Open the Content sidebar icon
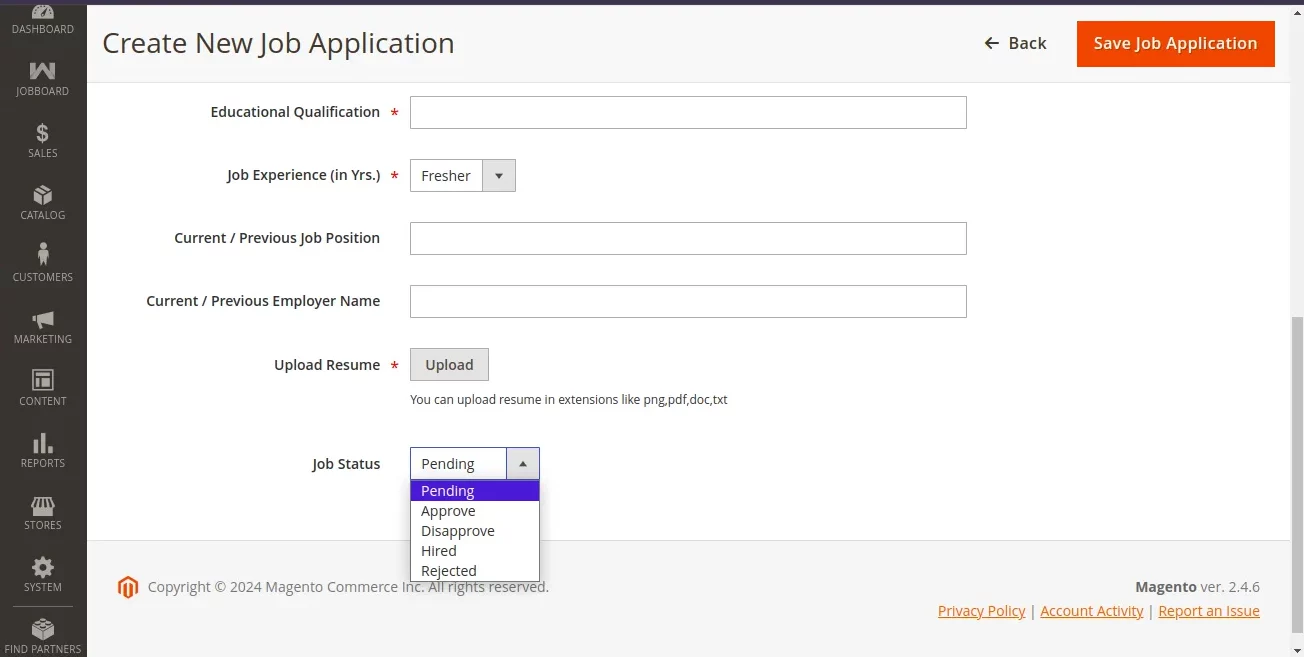 pyautogui.click(x=42, y=382)
